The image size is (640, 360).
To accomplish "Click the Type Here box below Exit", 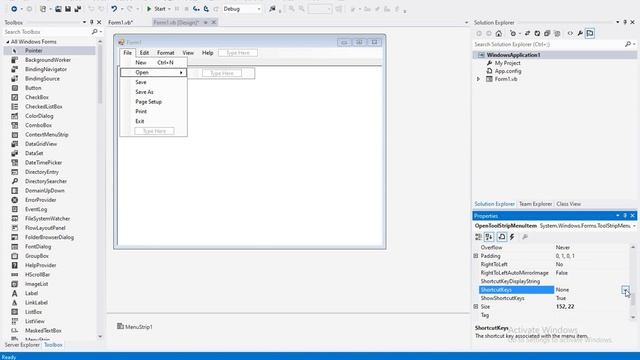I will coord(154,131).
